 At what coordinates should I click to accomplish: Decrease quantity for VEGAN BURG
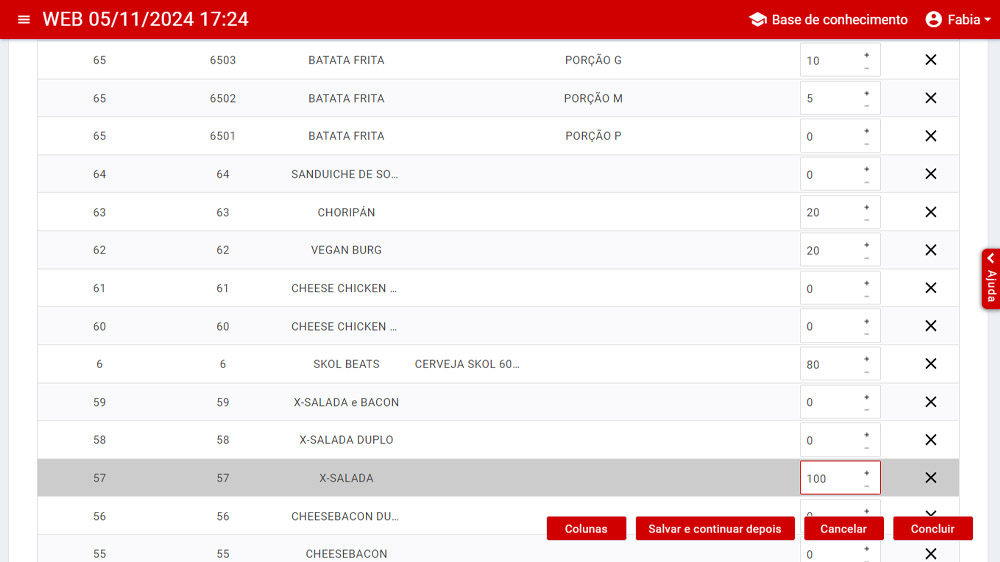pos(866,258)
